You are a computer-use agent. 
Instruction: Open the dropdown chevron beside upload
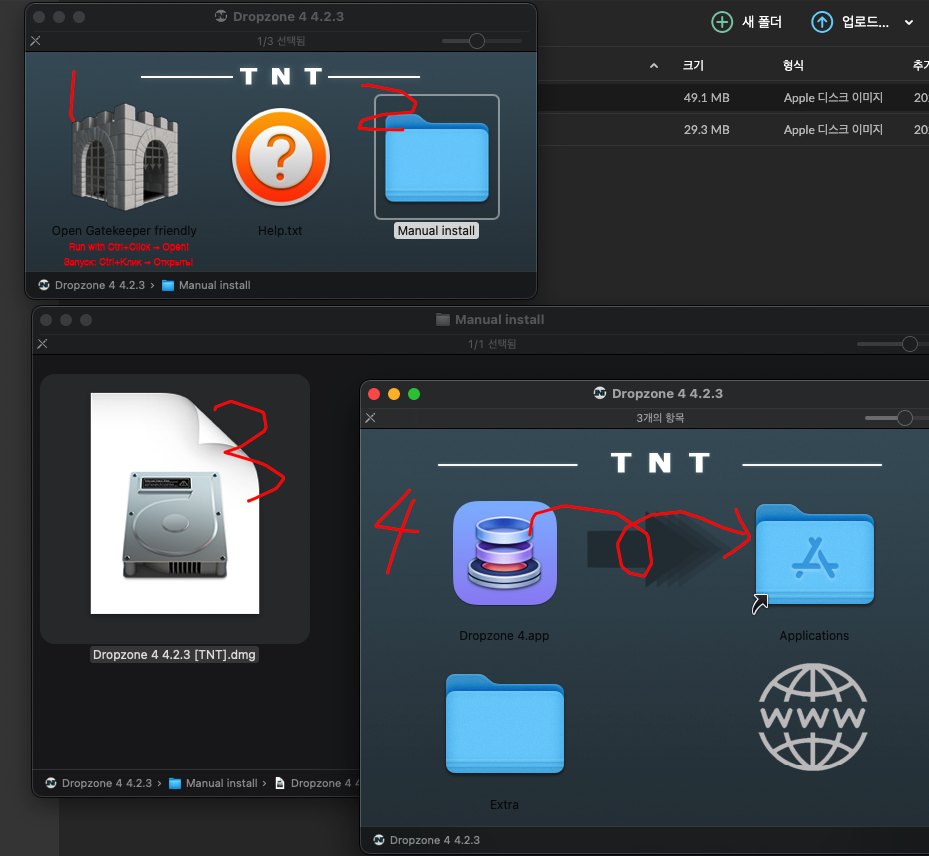coord(908,23)
